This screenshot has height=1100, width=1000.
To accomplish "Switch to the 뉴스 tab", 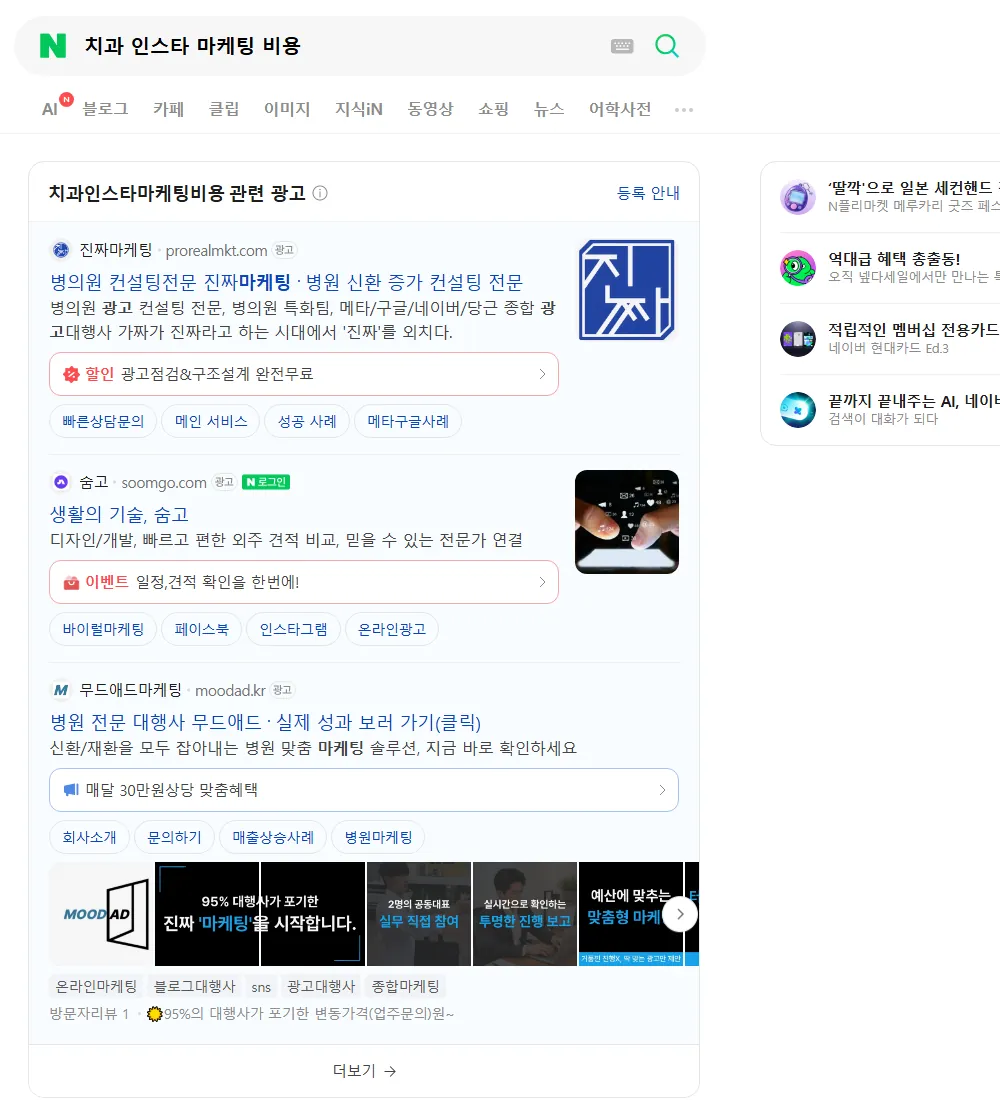I will (x=549, y=109).
